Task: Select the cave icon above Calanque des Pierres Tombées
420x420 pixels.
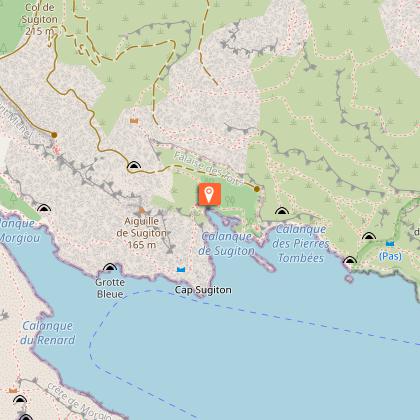Action: 282,211
